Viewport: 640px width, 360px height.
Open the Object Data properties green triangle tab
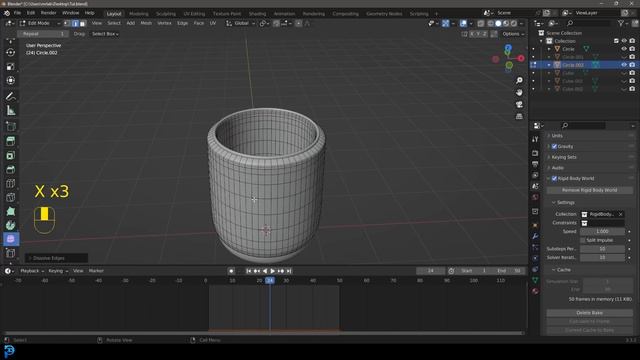535,280
